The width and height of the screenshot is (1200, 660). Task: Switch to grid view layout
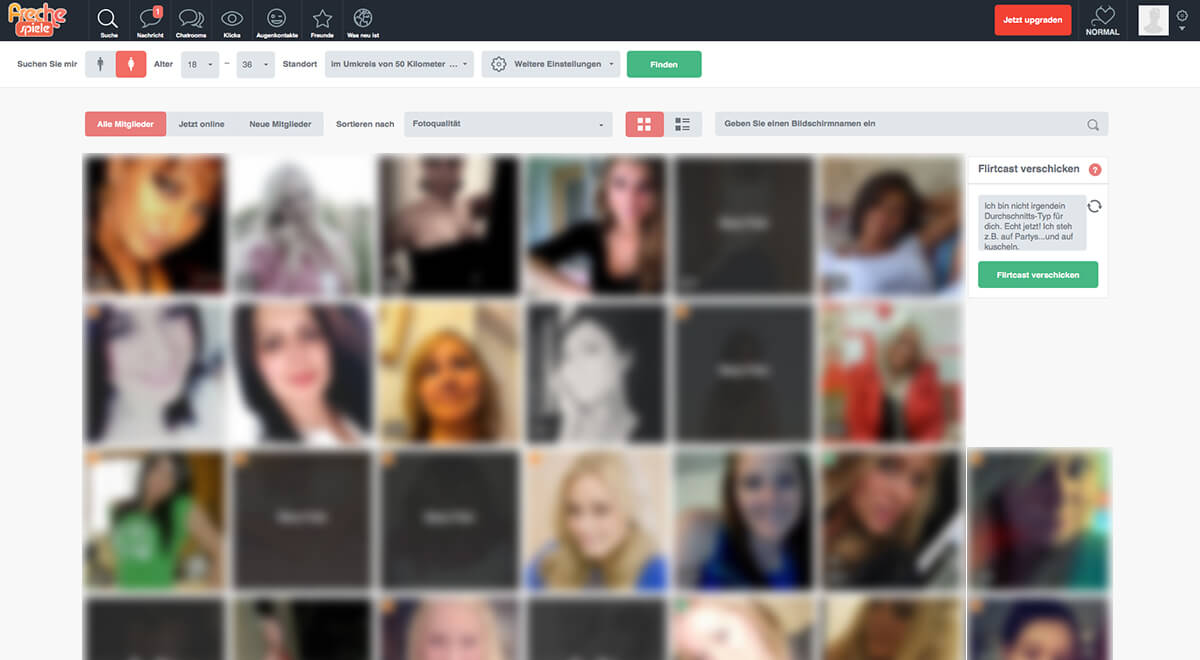pos(645,124)
